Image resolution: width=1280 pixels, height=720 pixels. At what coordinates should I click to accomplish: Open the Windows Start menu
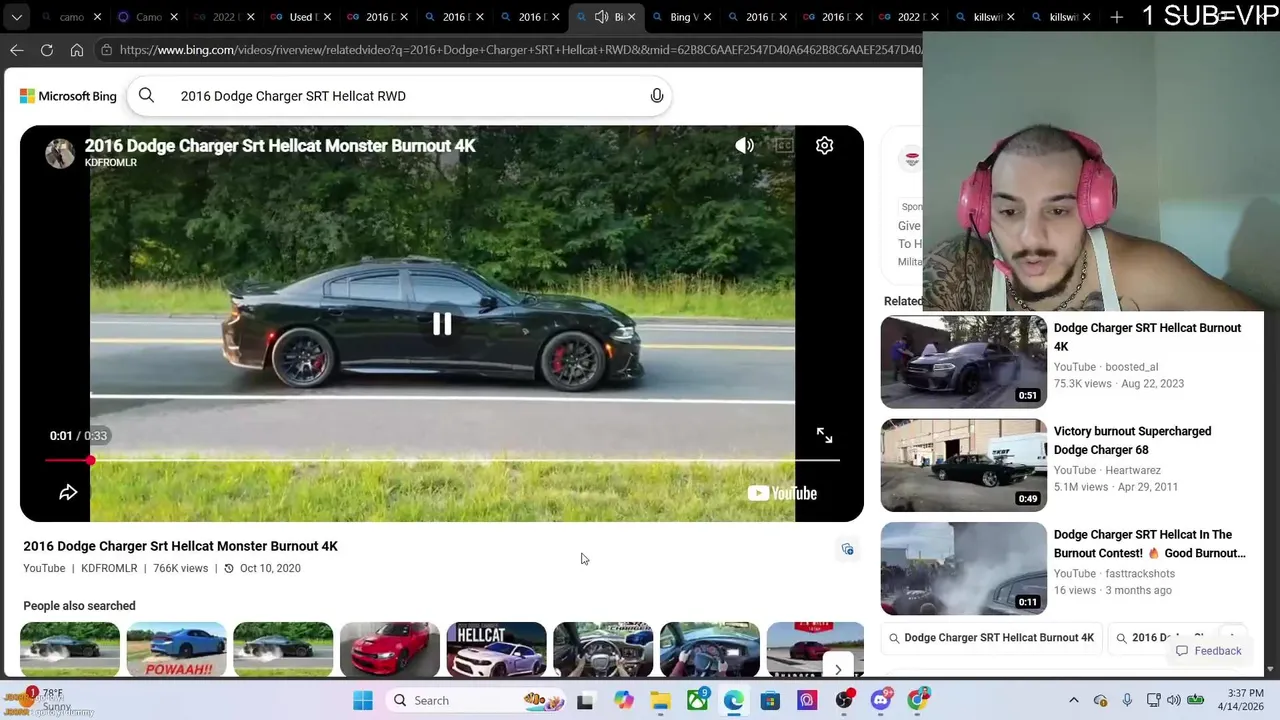pyautogui.click(x=362, y=700)
